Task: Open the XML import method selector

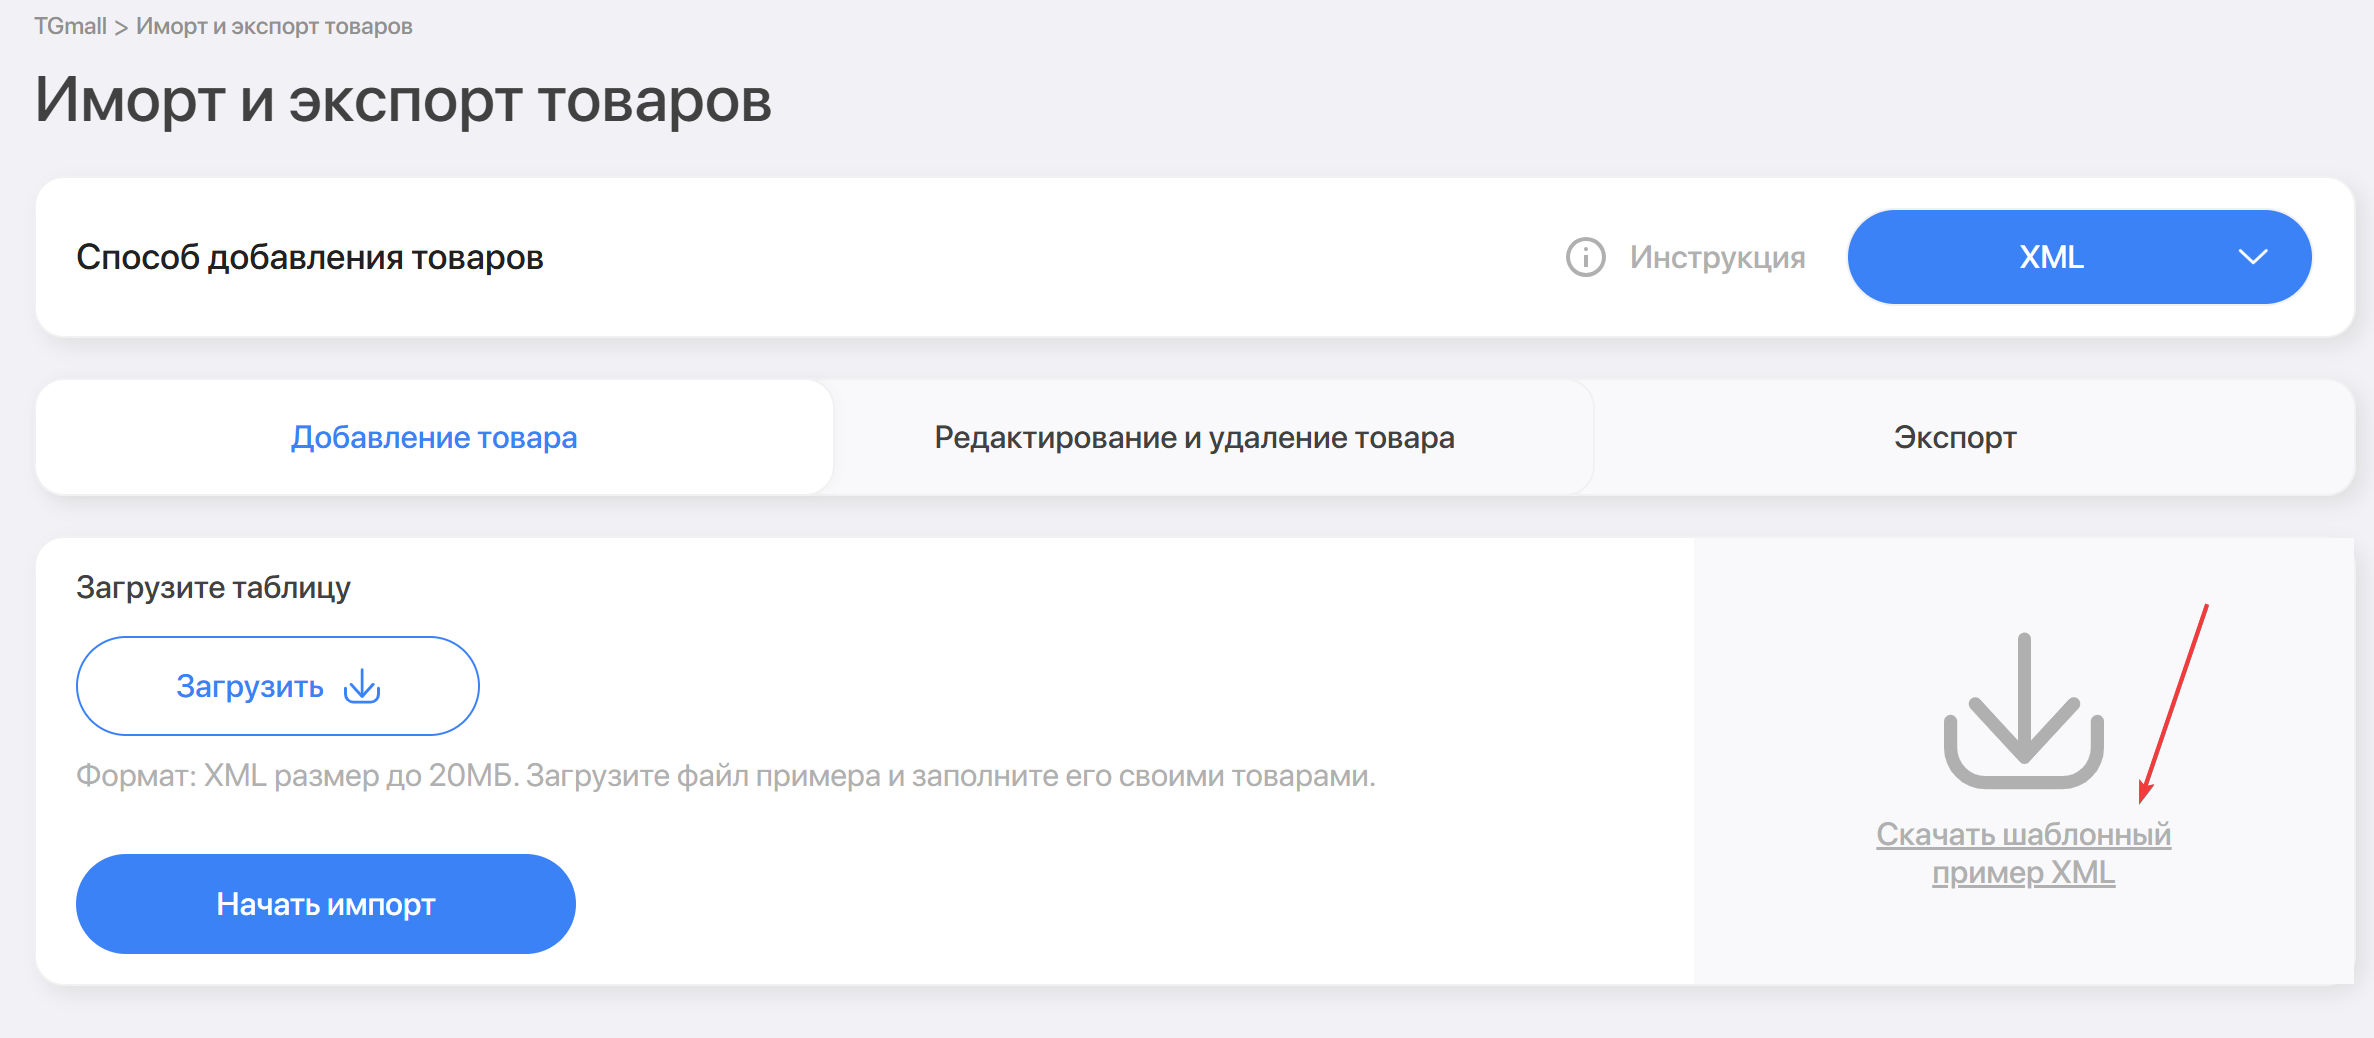Action: pyautogui.click(x=2050, y=257)
